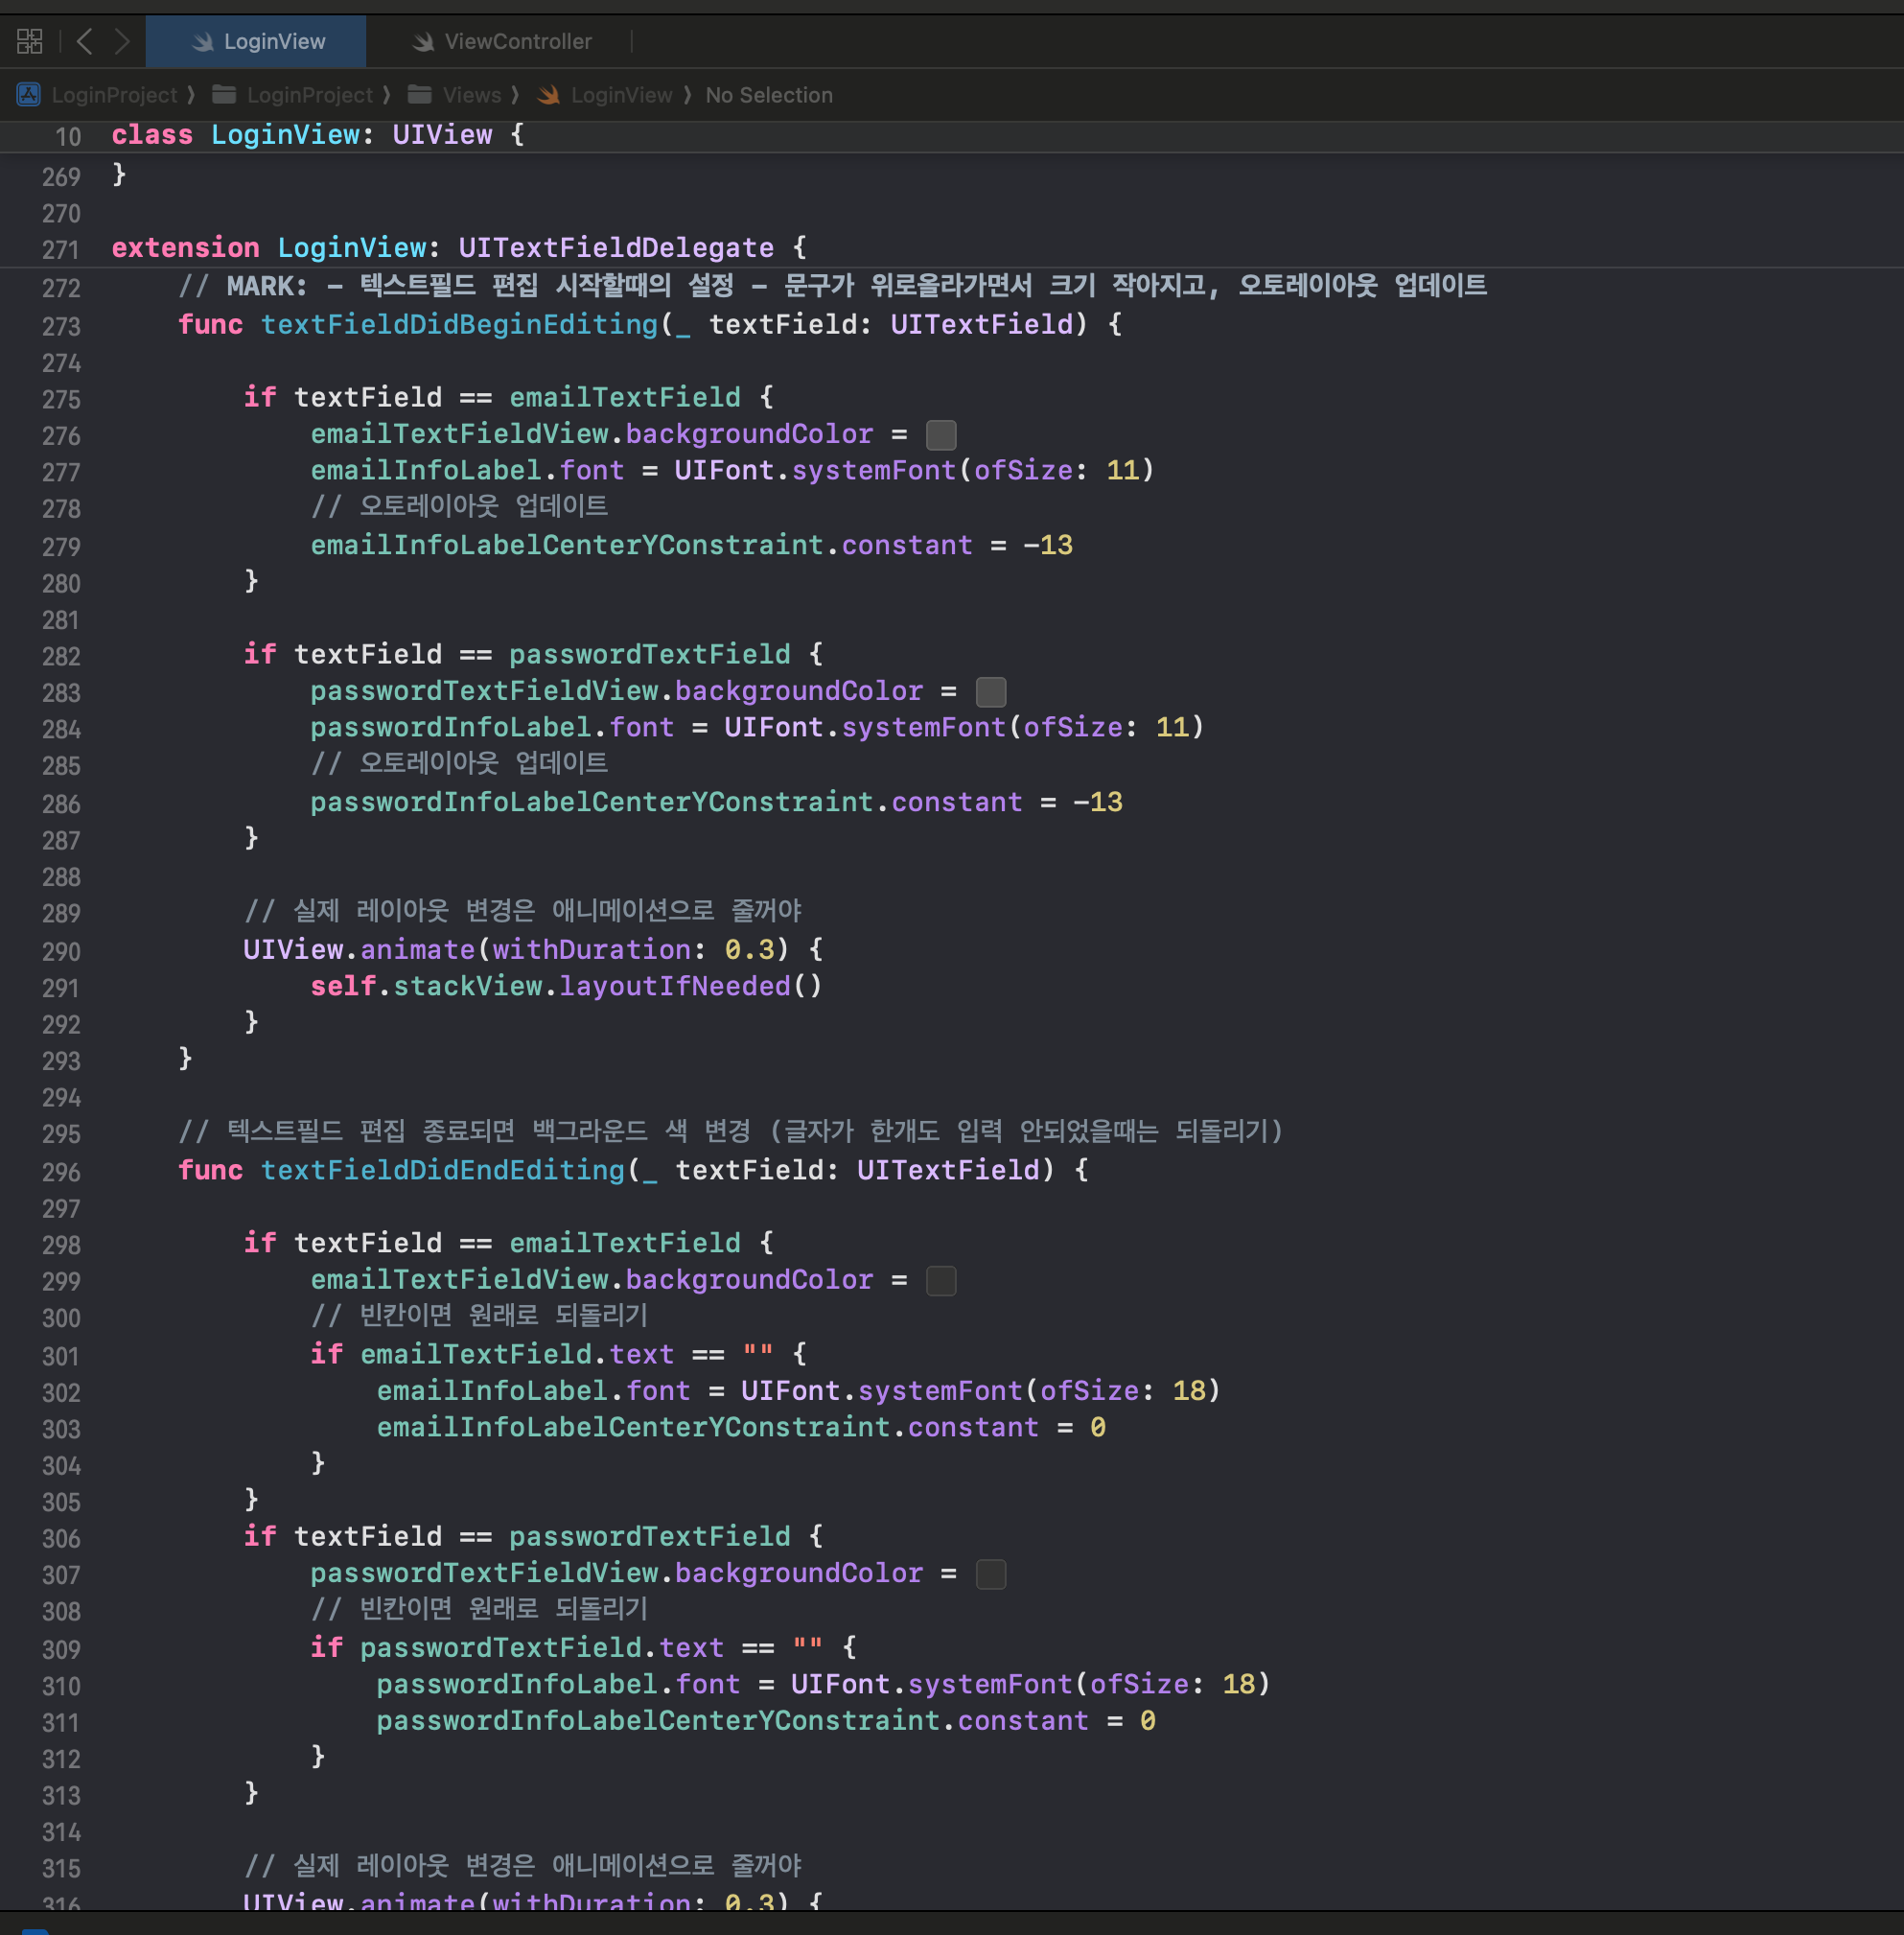Click the LoginProject project icon in breadcrumb

29,95
